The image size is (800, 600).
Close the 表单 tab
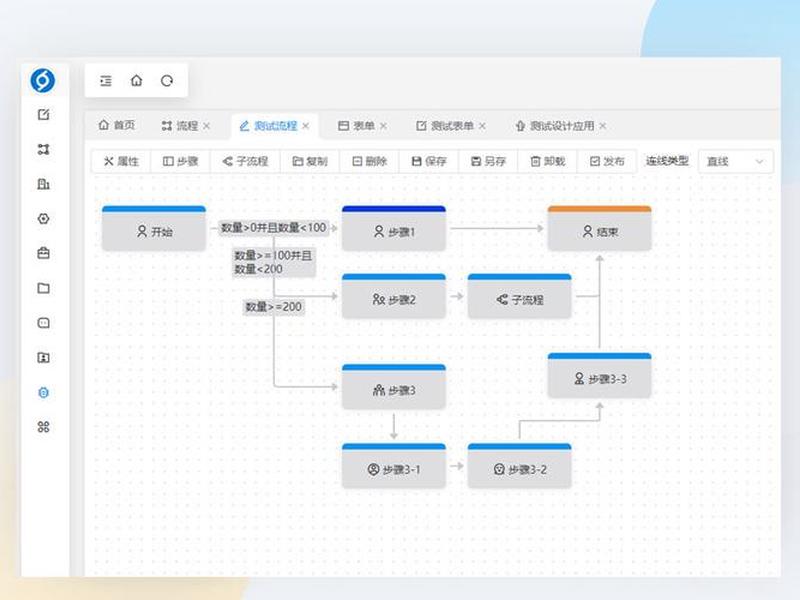[x=383, y=126]
